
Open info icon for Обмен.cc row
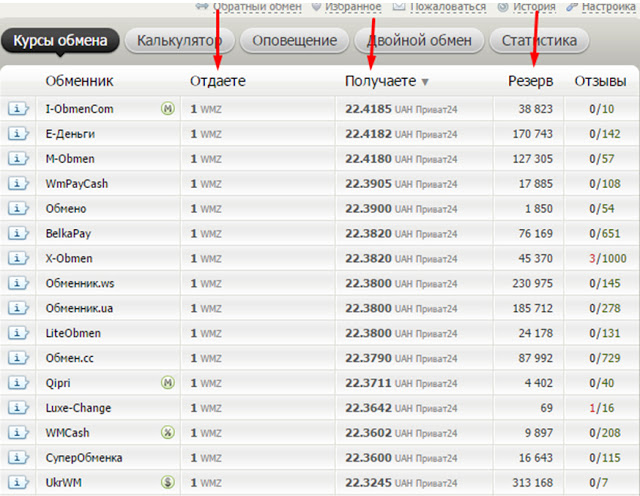point(18,358)
